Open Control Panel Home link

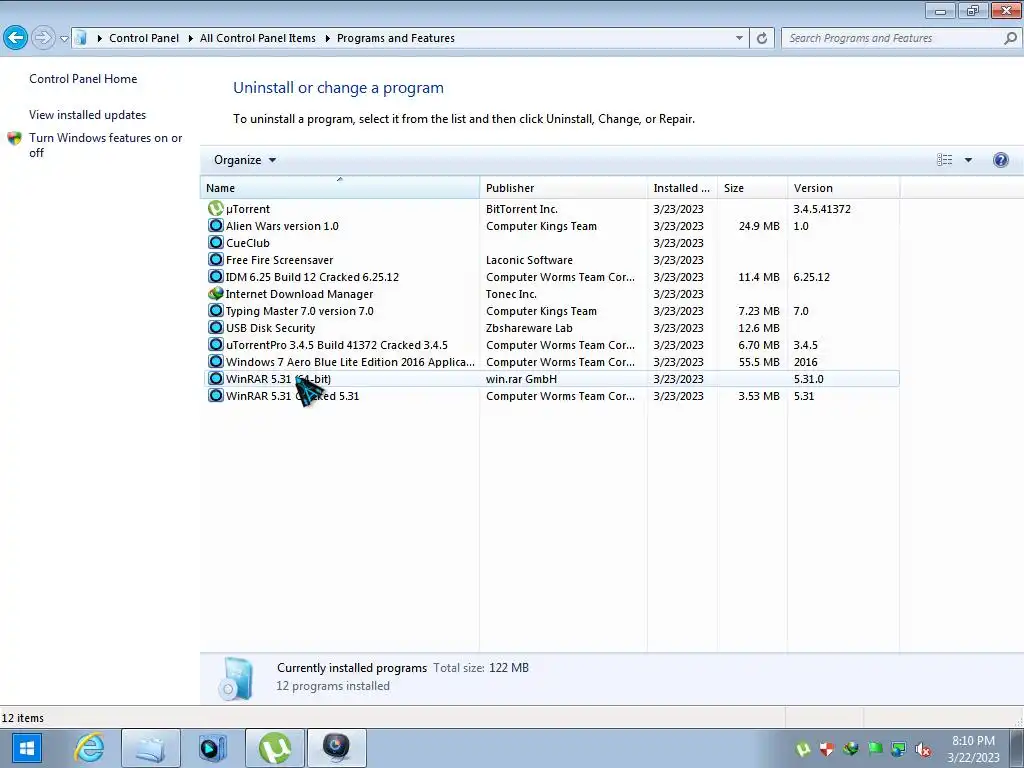point(83,78)
